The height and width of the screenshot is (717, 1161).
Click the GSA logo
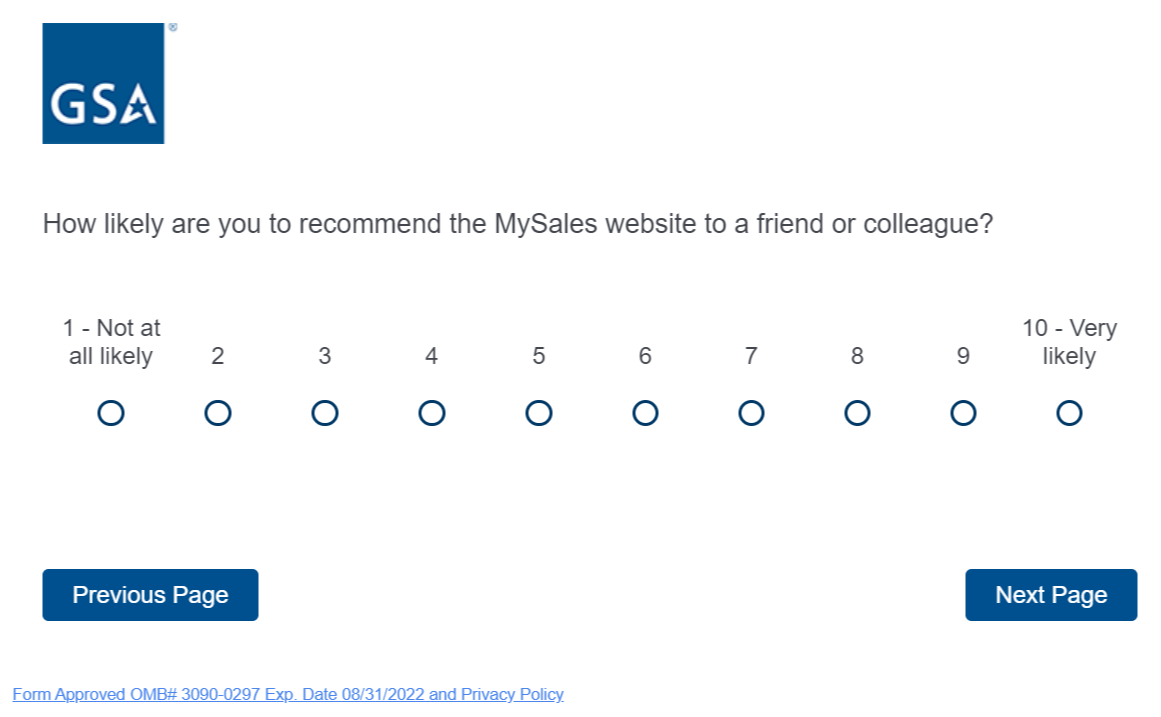pos(103,84)
